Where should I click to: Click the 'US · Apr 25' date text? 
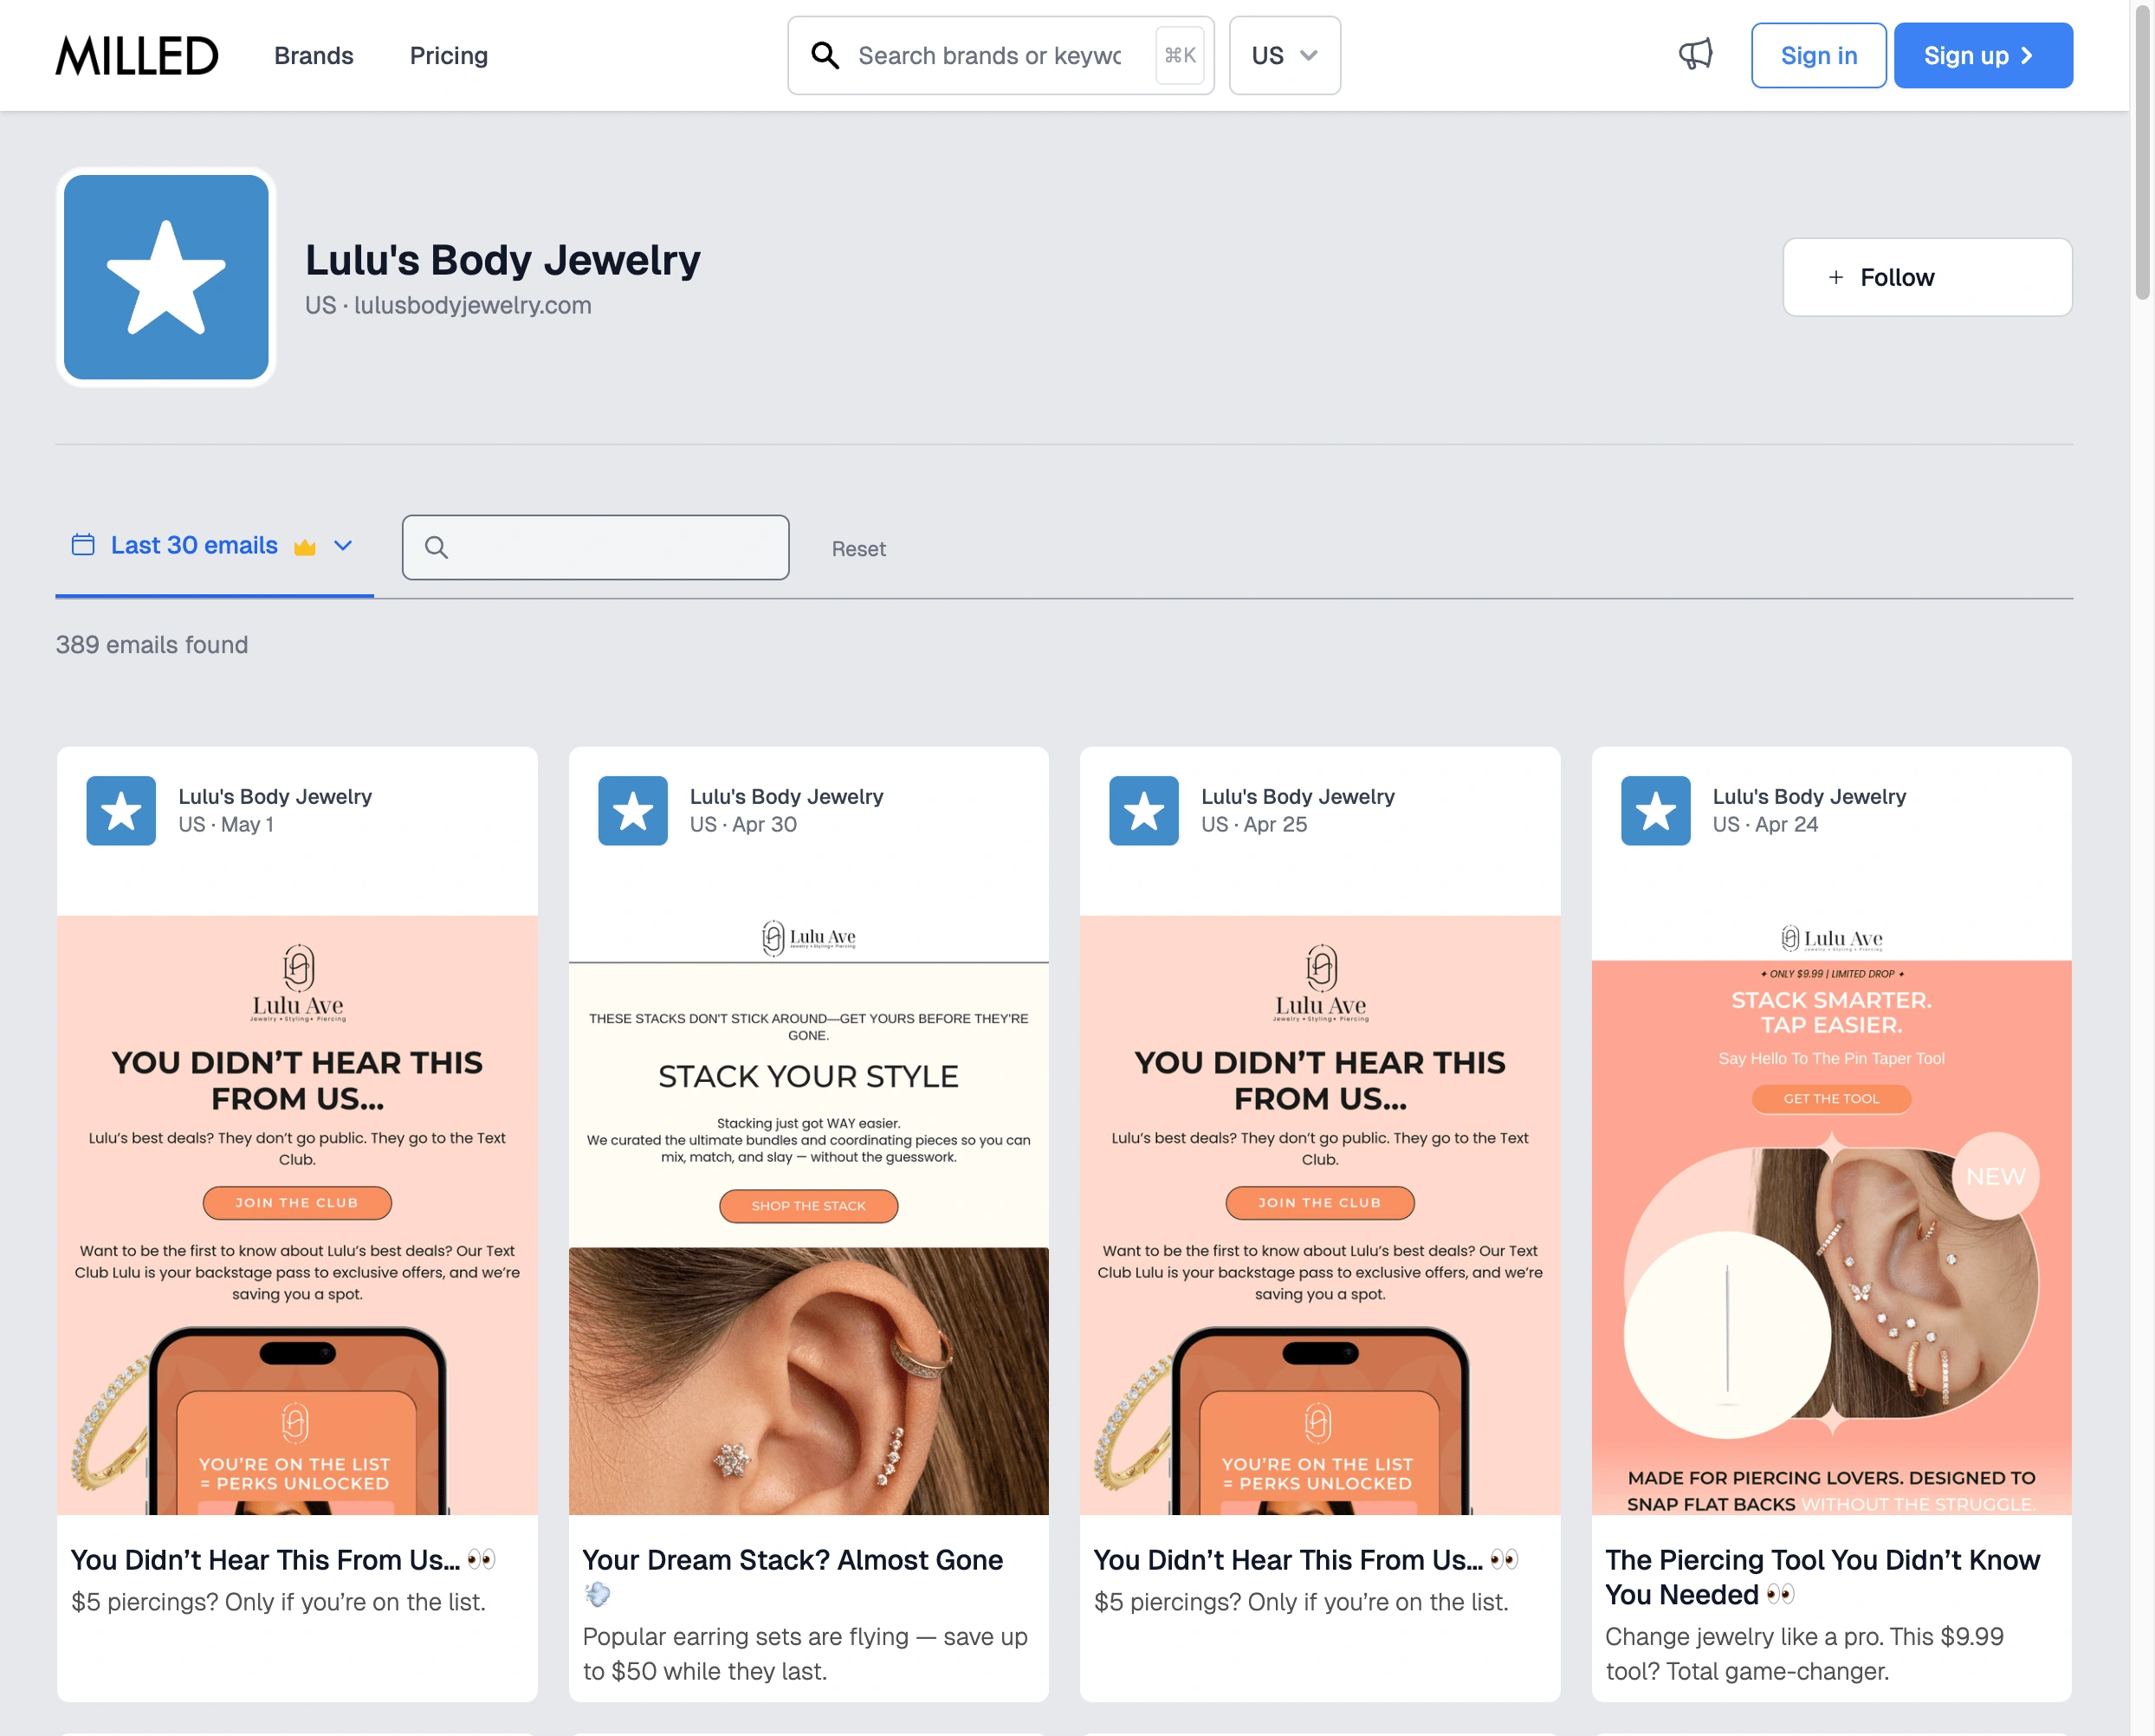(1254, 825)
